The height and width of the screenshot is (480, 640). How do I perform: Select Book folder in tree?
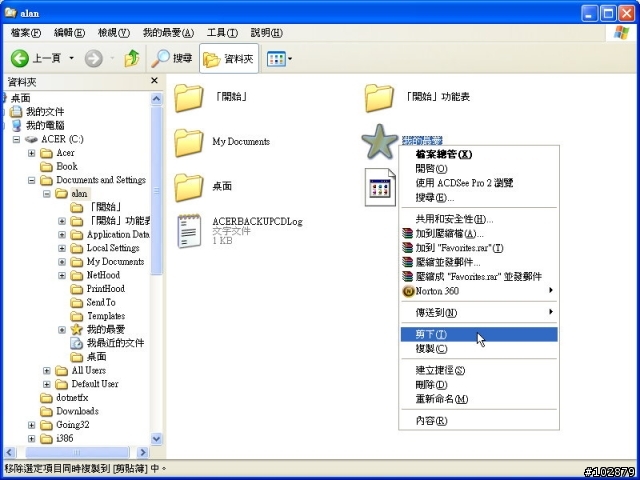pos(59,167)
